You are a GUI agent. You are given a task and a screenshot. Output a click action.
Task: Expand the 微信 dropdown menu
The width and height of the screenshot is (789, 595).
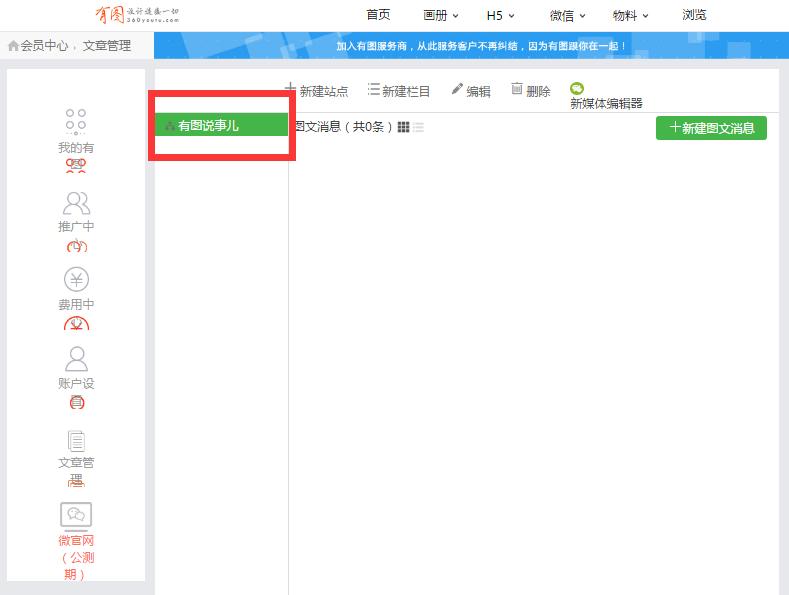(x=568, y=16)
